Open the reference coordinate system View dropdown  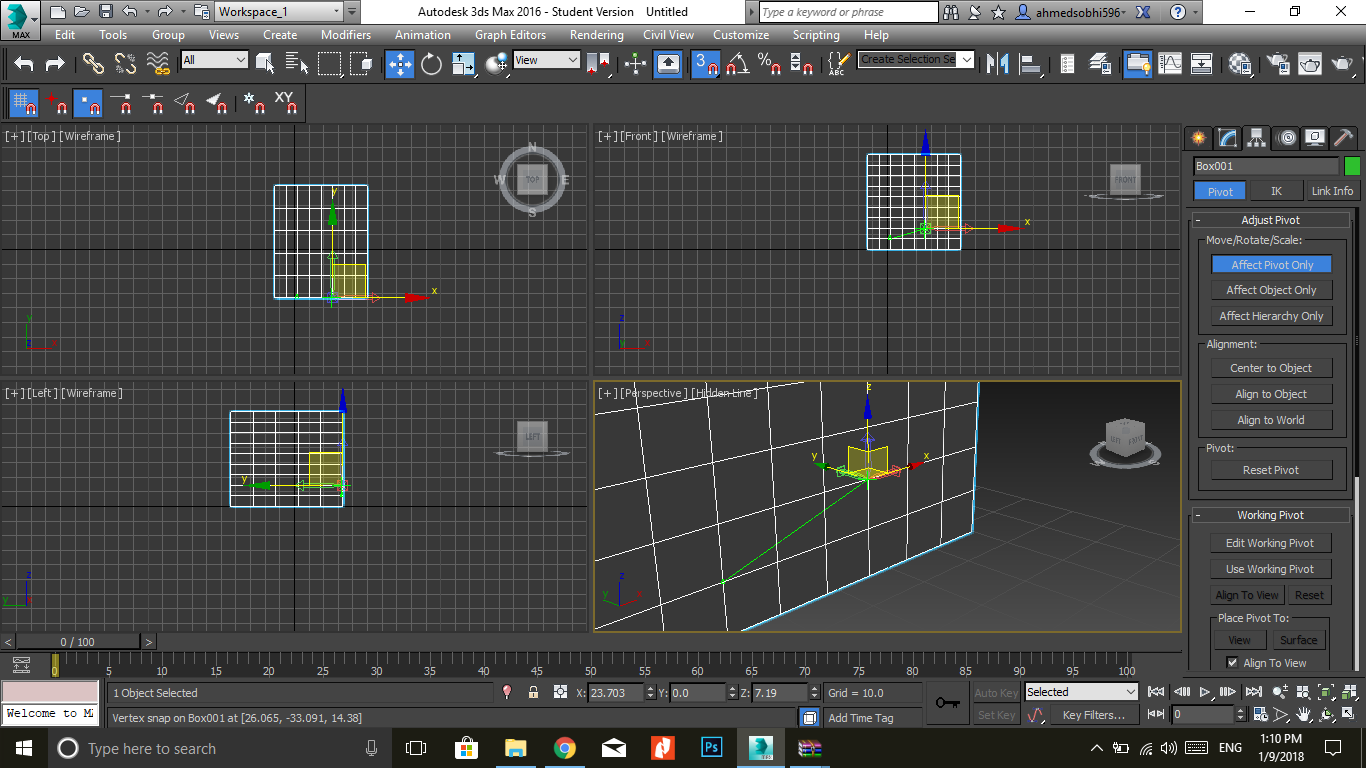(546, 60)
